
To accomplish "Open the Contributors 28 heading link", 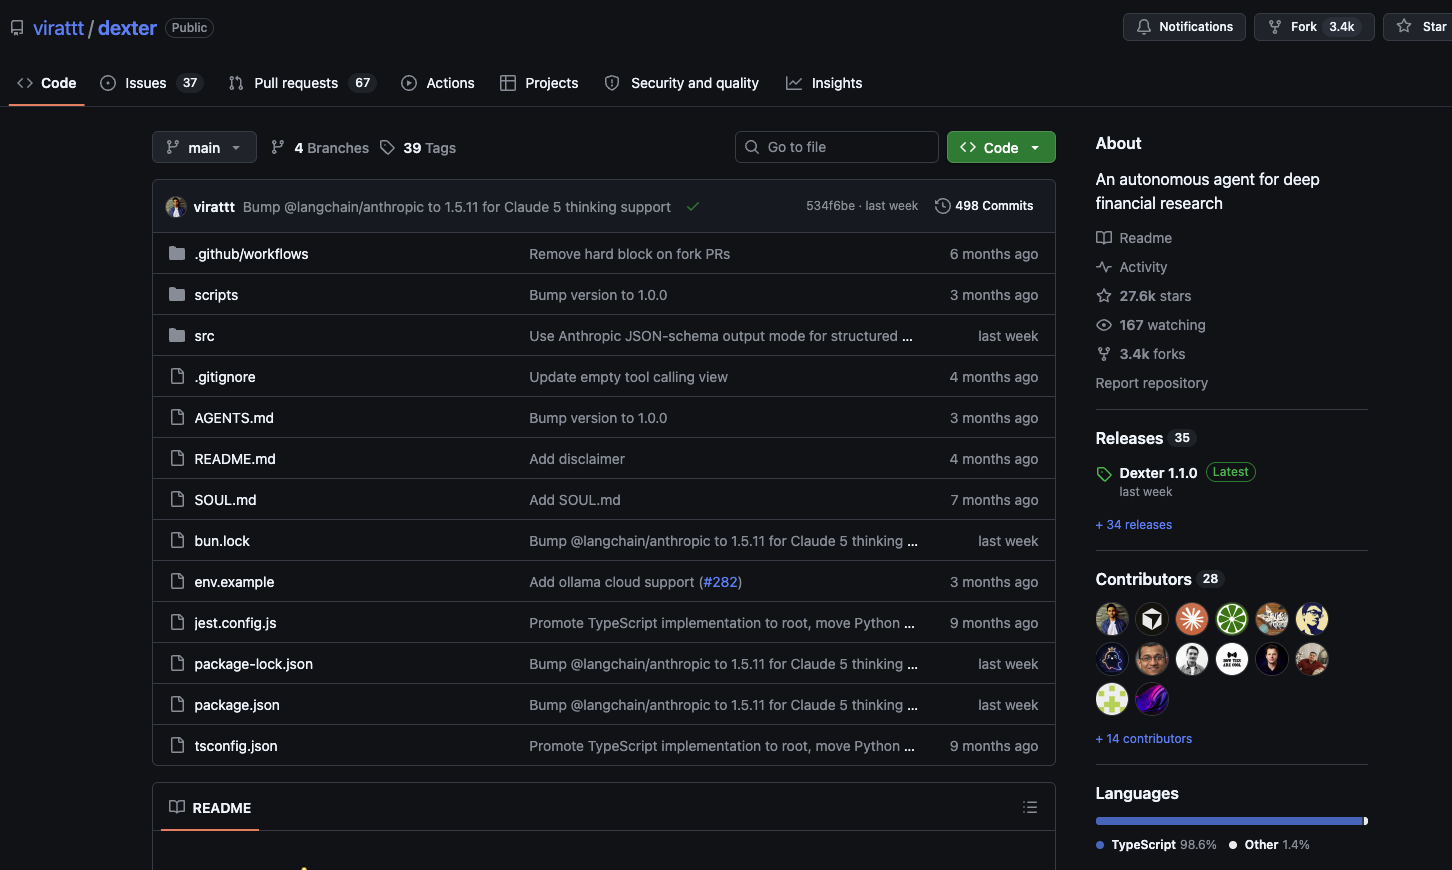I will (x=1160, y=579).
